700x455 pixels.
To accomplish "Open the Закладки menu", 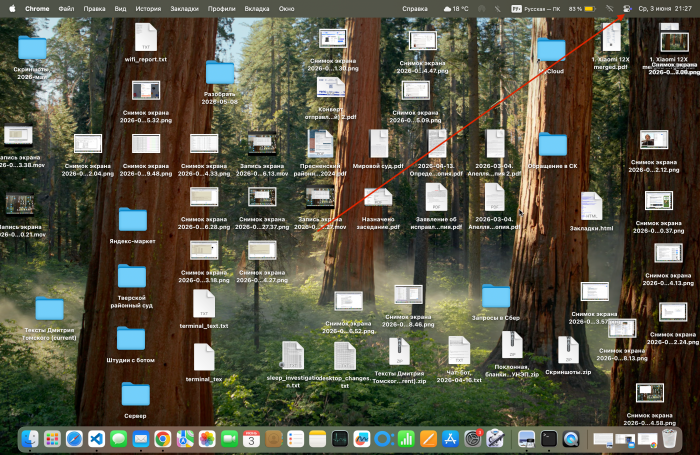I will [x=184, y=8].
